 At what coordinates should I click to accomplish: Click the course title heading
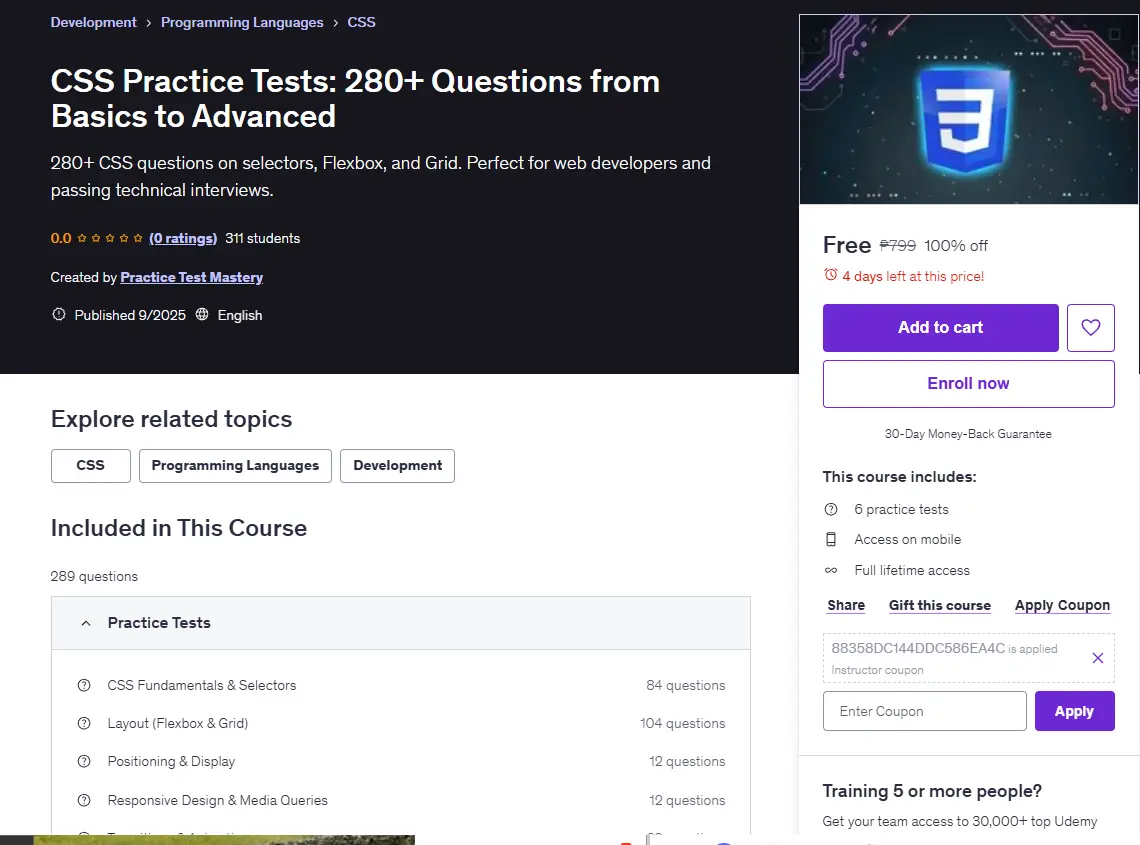pyautogui.click(x=356, y=98)
